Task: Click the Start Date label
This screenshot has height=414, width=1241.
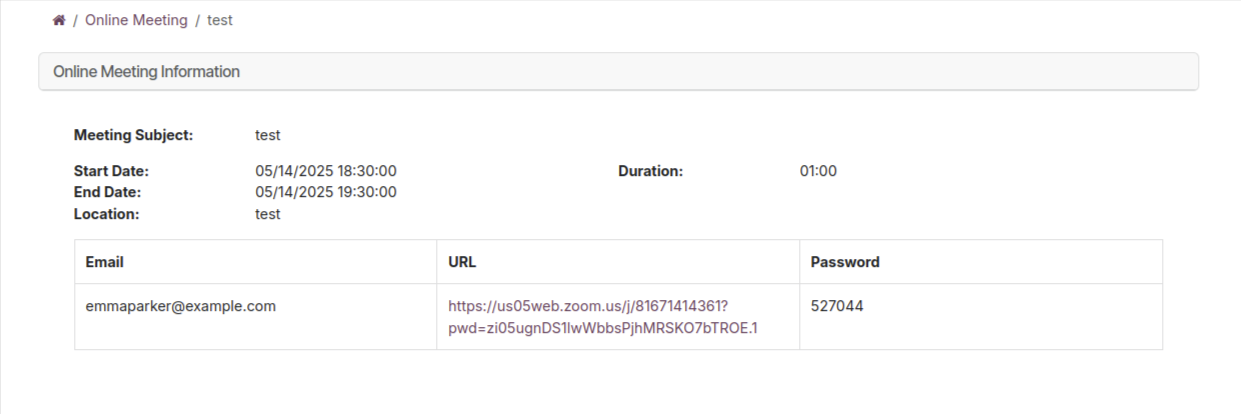Action: [x=111, y=171]
